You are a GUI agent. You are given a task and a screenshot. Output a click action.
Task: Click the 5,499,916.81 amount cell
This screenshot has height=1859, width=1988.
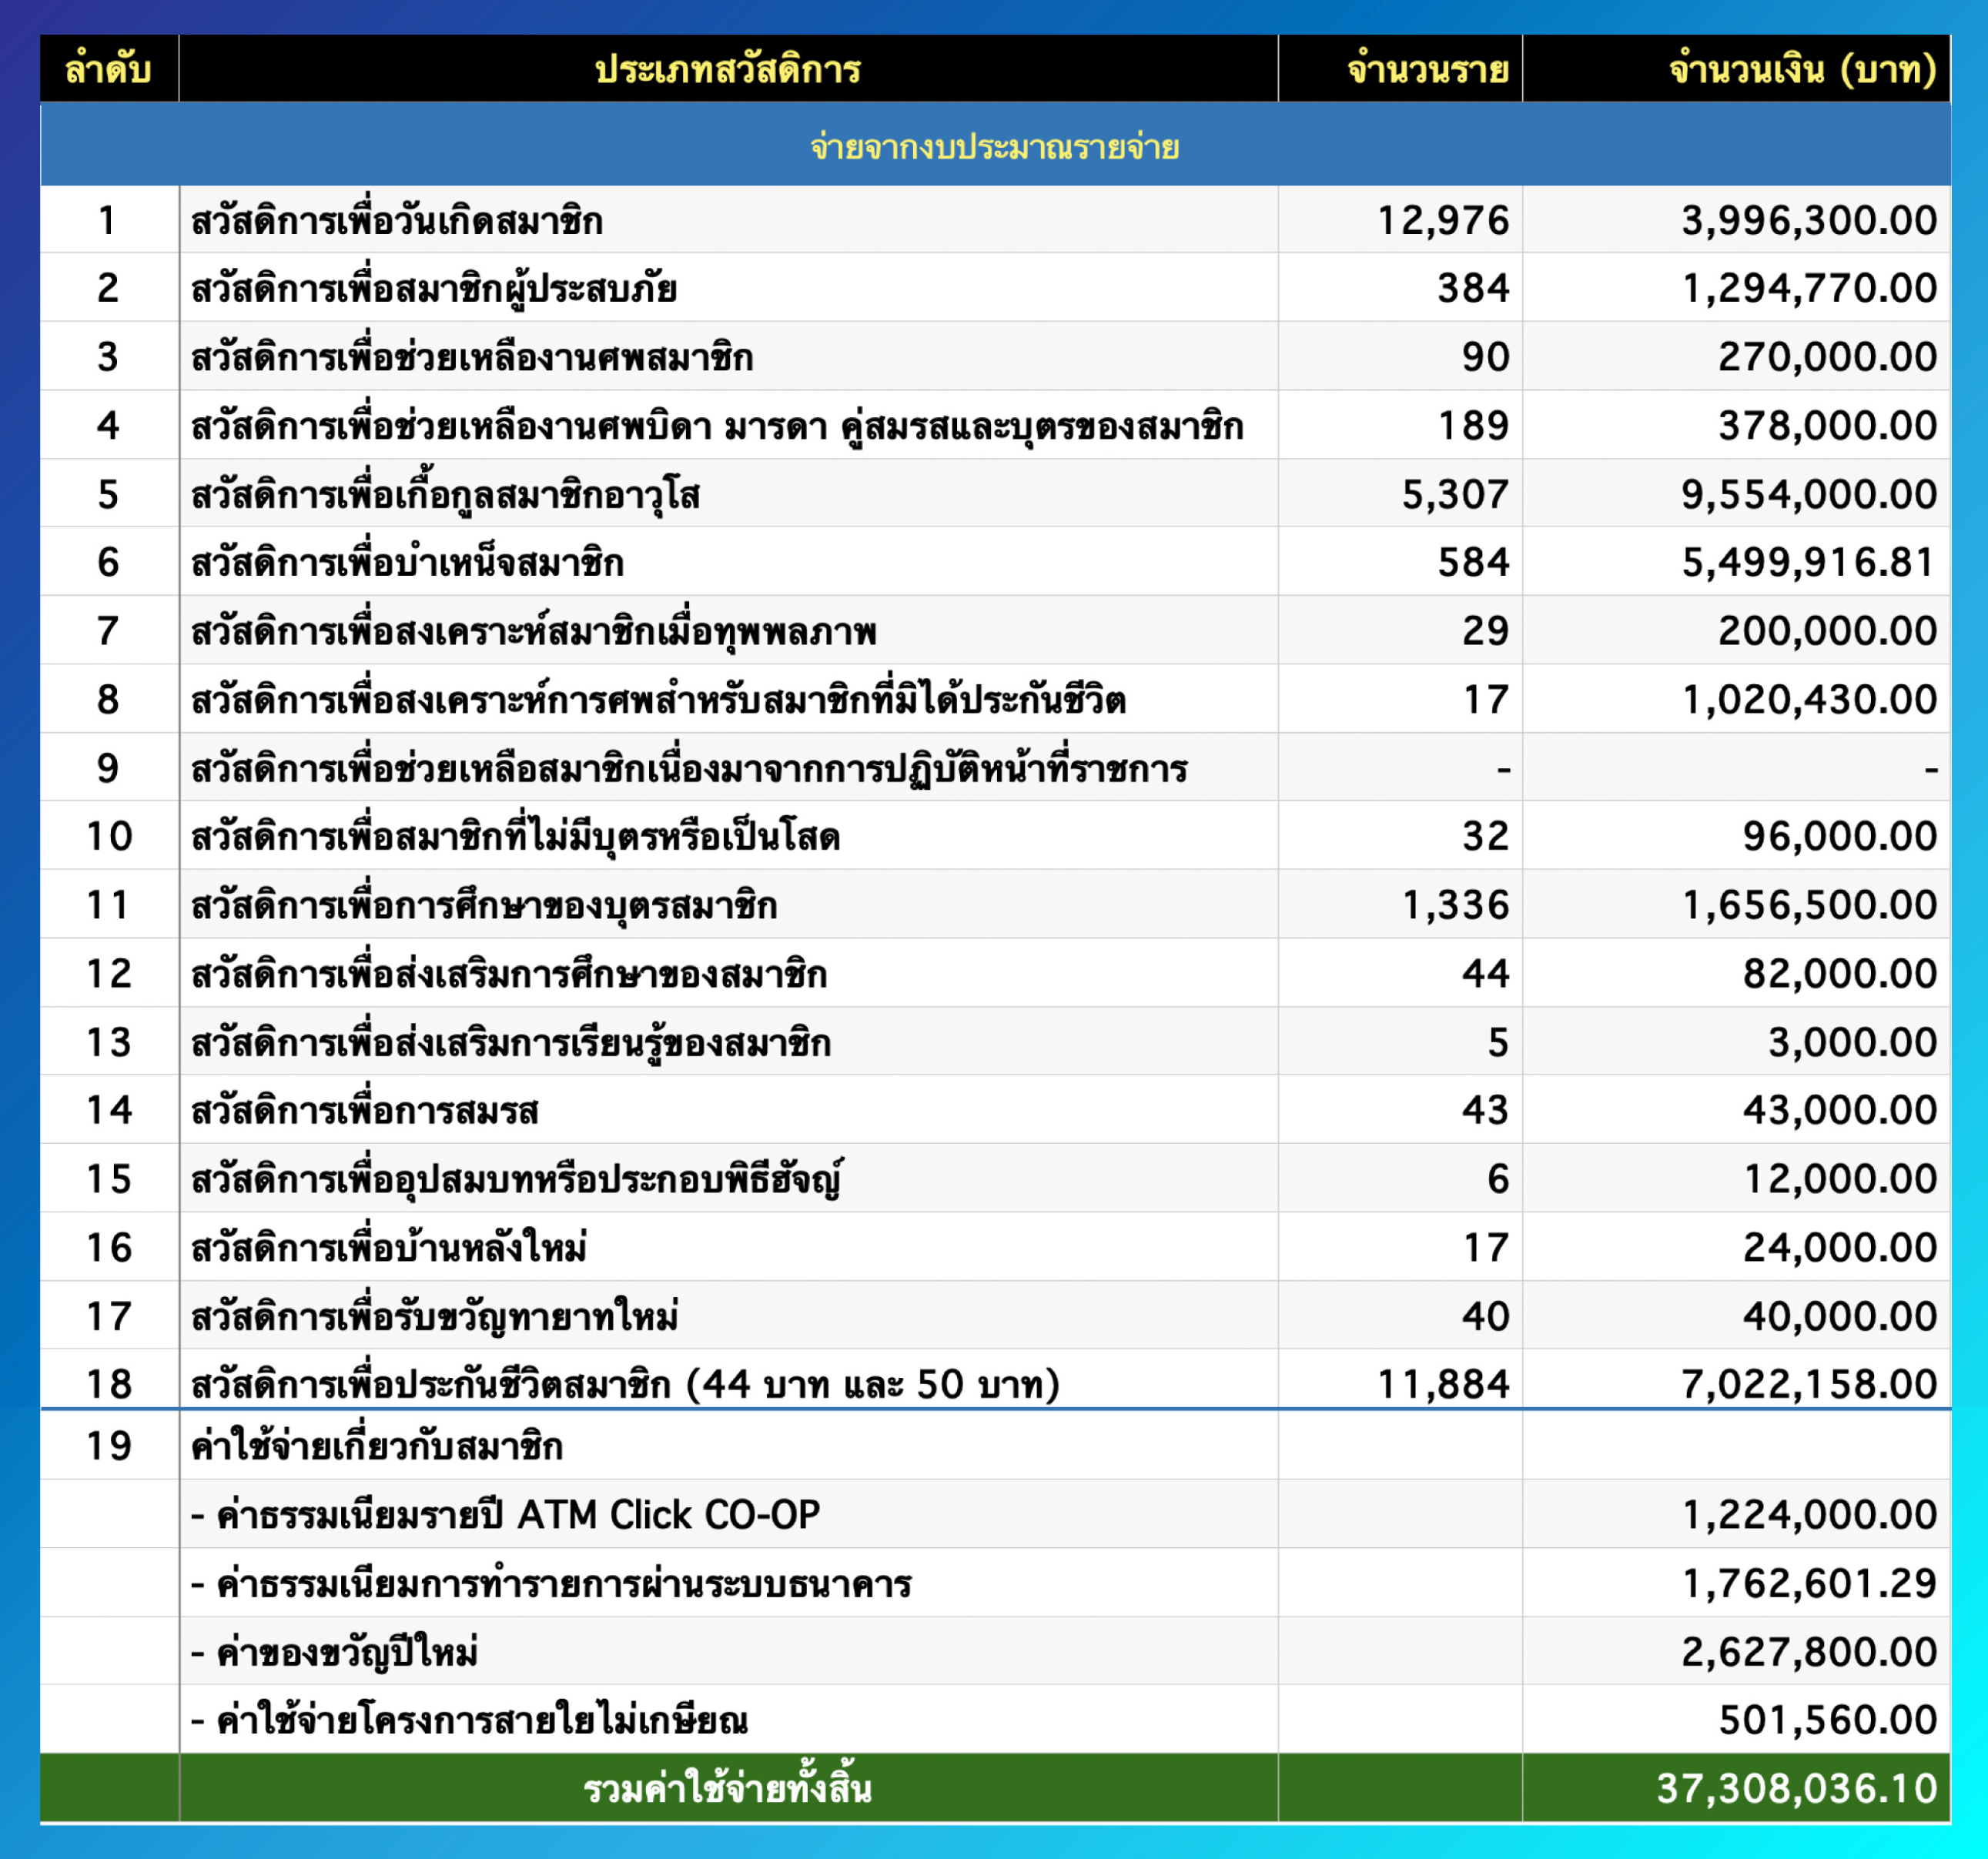[1808, 563]
